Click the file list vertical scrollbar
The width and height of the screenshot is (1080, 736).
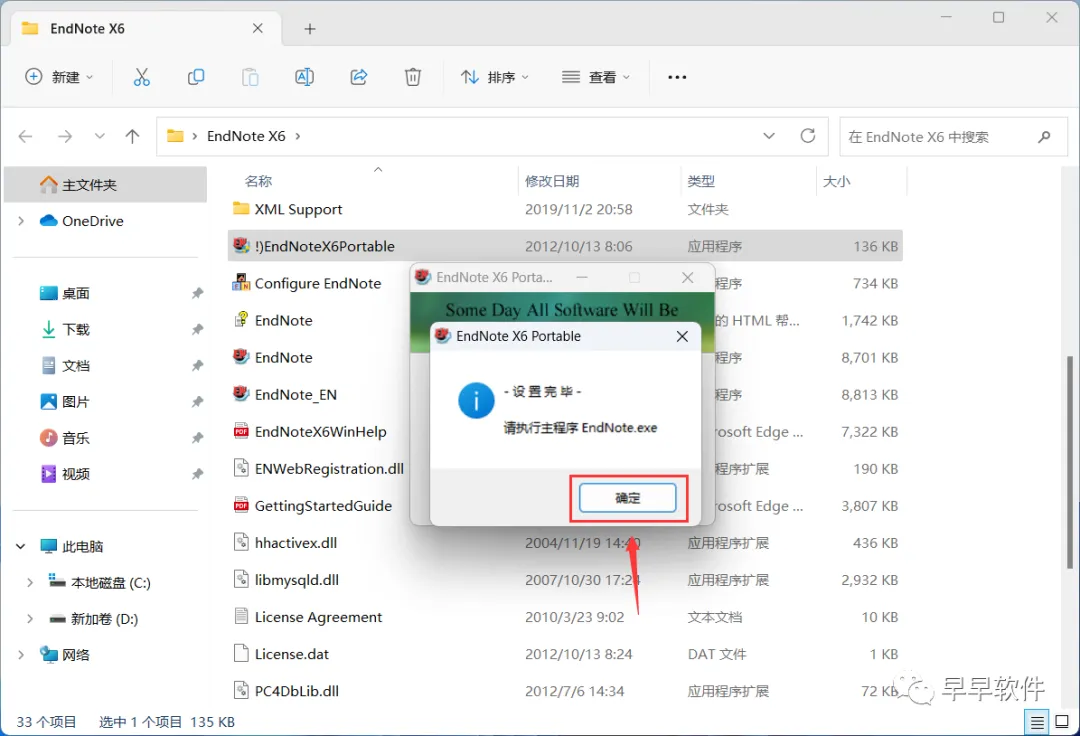point(1070,462)
